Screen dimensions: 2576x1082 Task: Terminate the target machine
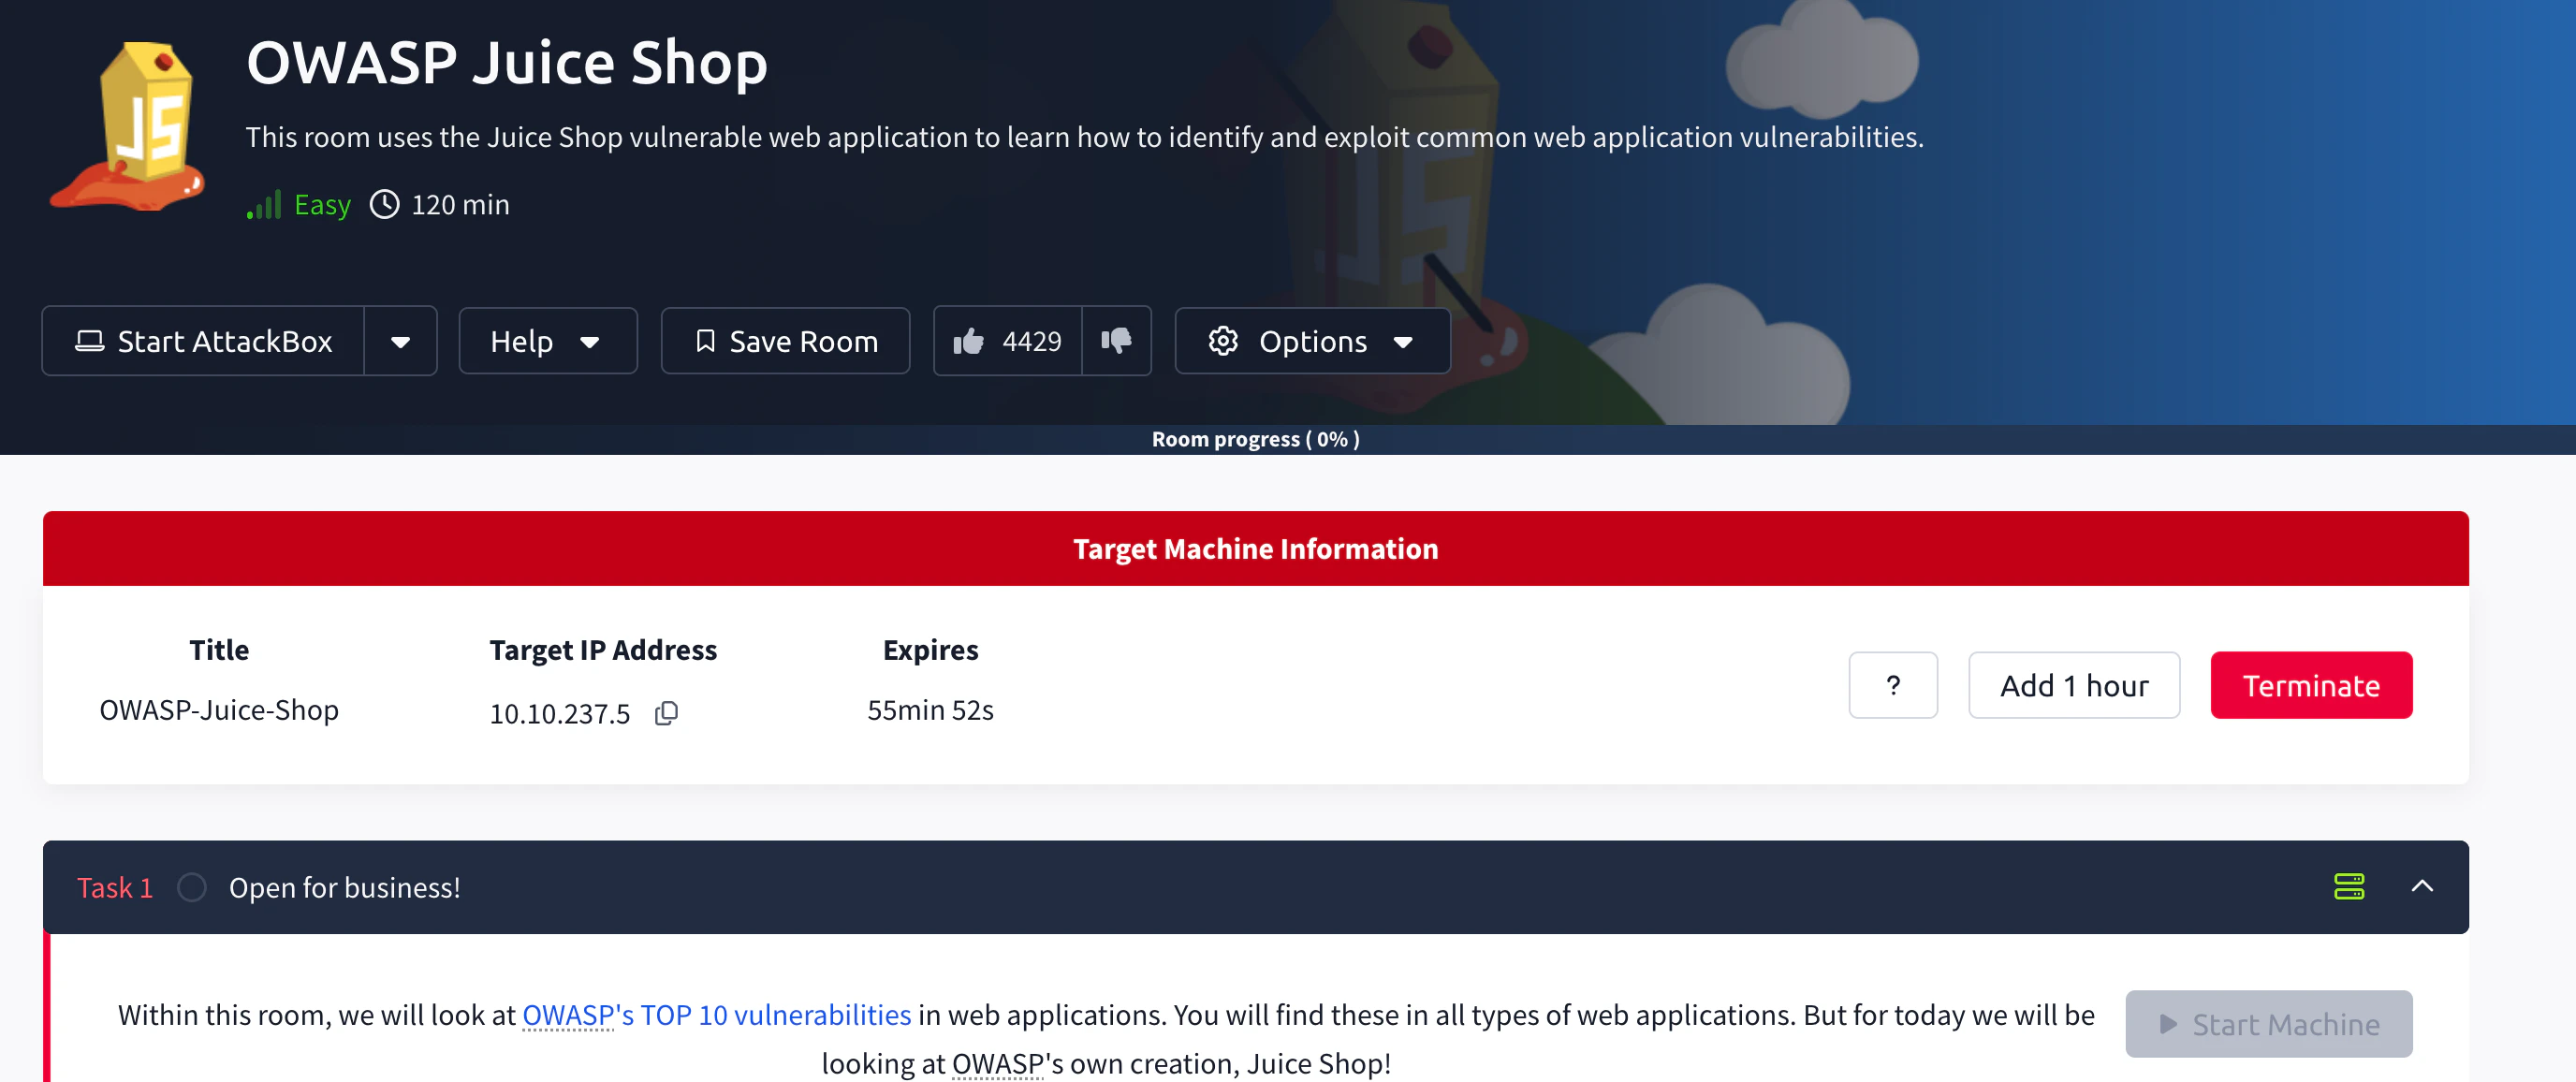pyautogui.click(x=2310, y=685)
